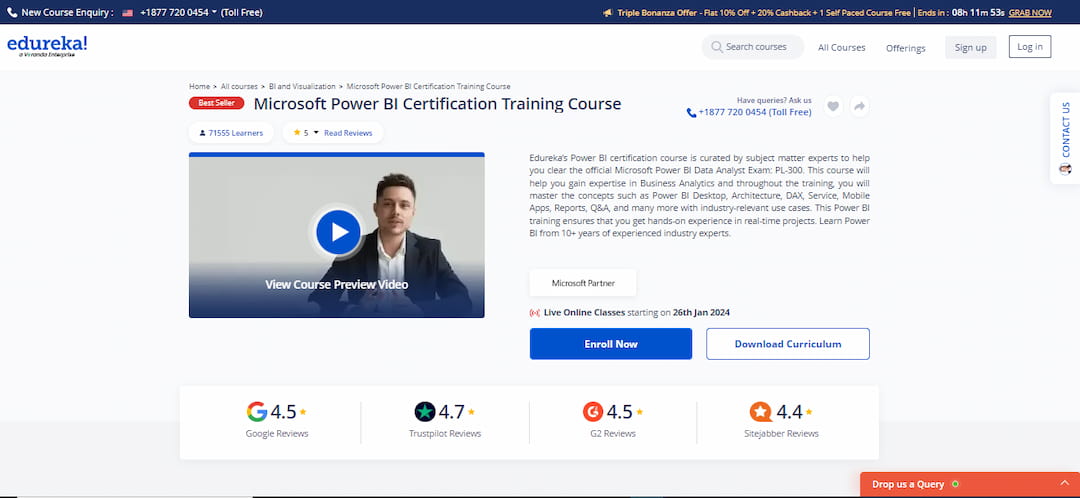Click the star rating icon beside 5
This screenshot has width=1080, height=498.
(297, 132)
